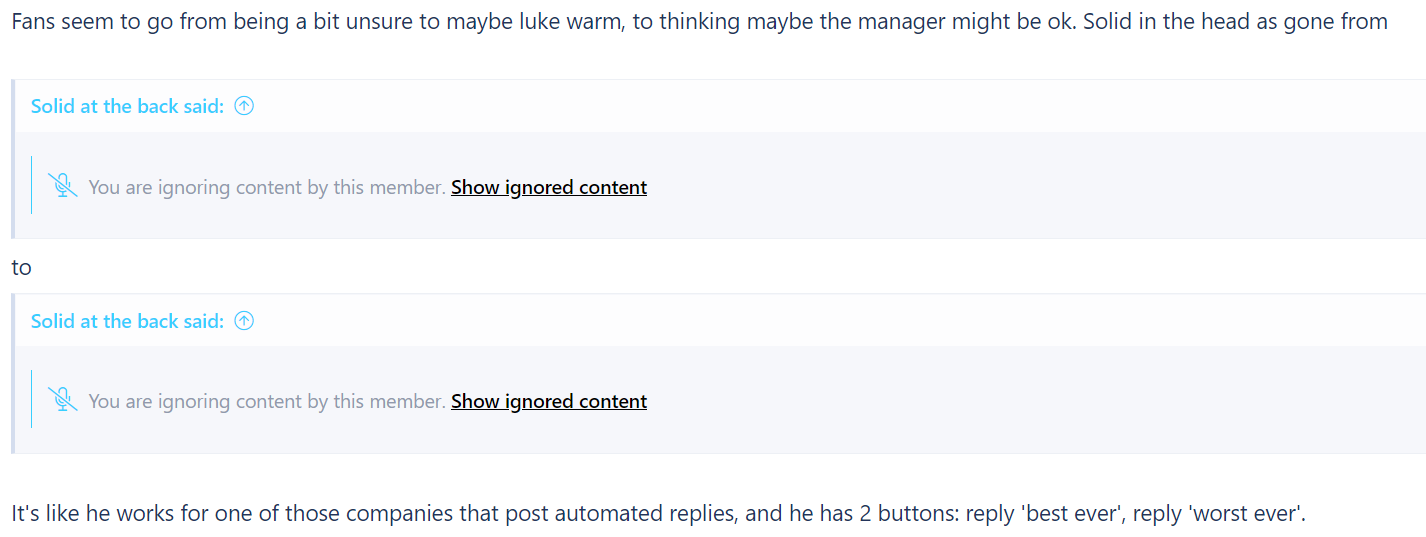Viewport: 1426px width, 537px height.
Task: Click the muted microphone icon in the first quote
Action: [x=63, y=186]
